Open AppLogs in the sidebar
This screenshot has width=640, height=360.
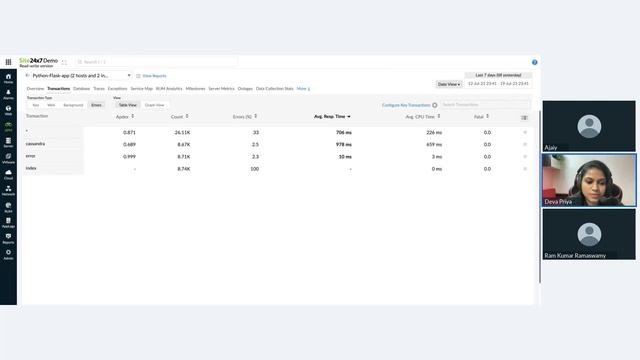pos(8,223)
